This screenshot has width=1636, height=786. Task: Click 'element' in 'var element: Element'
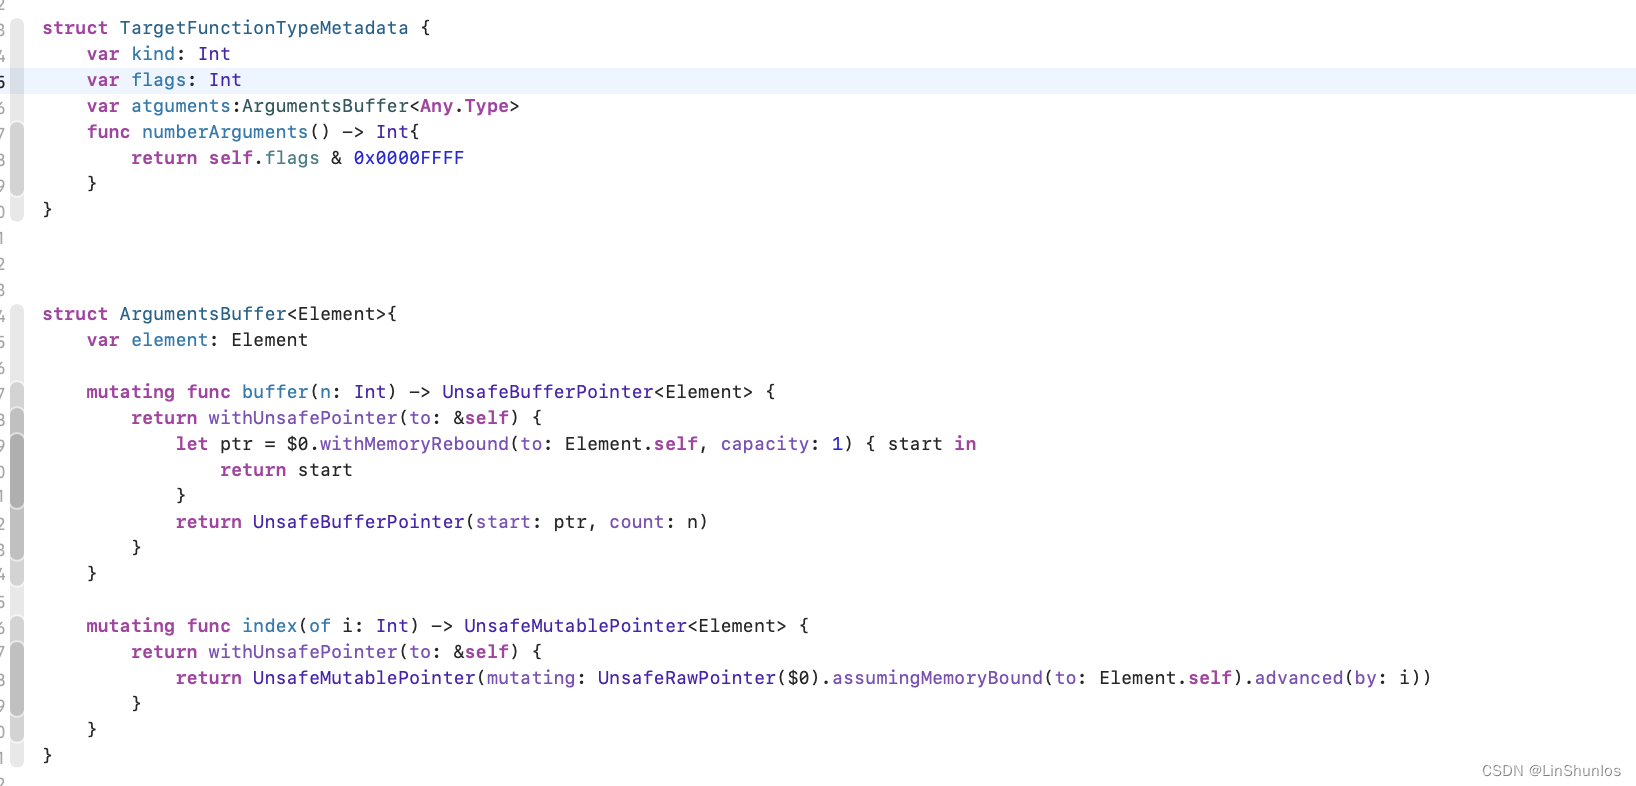tap(170, 340)
